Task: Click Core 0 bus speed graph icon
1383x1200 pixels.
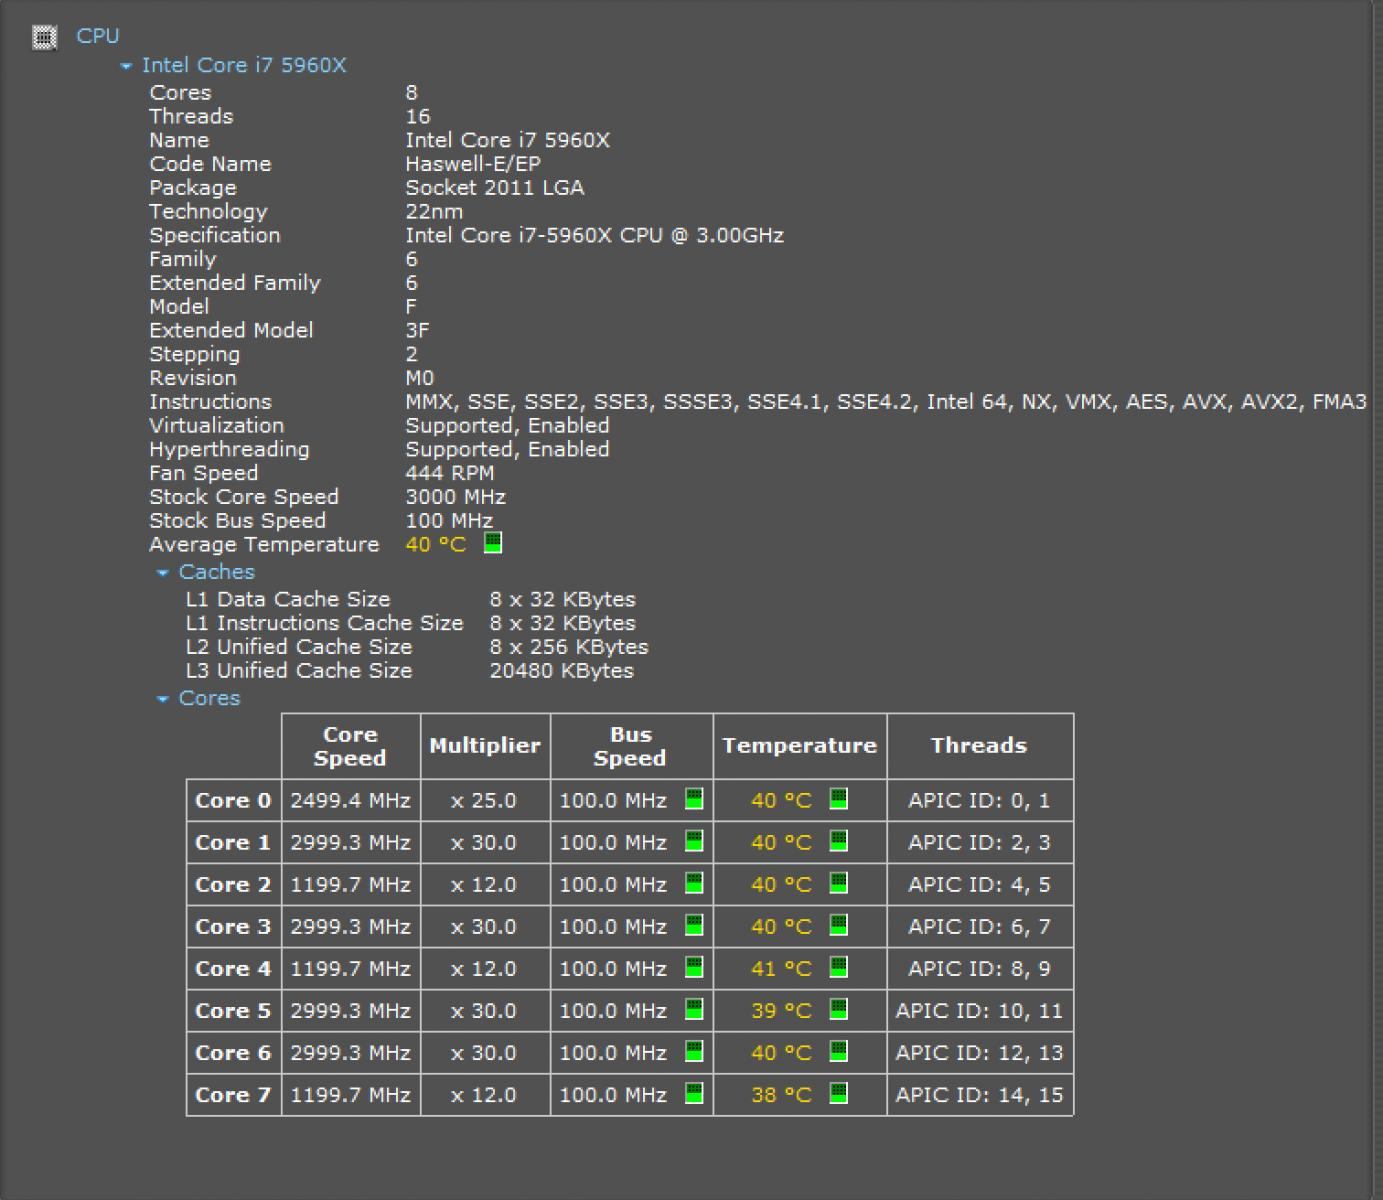Action: point(694,799)
